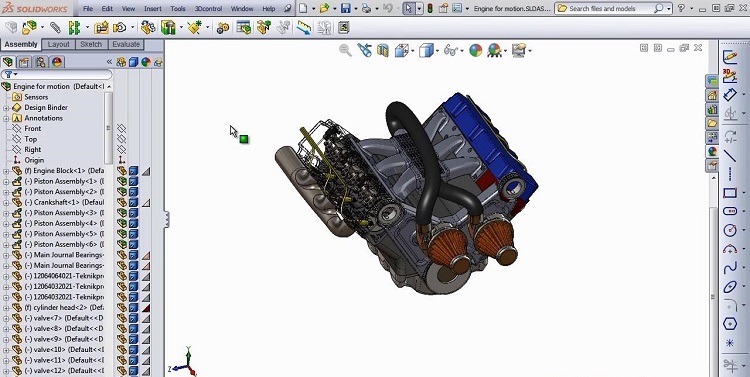Toggle Top plane visibility icon
Screen dimensions: 750x377
(121, 139)
